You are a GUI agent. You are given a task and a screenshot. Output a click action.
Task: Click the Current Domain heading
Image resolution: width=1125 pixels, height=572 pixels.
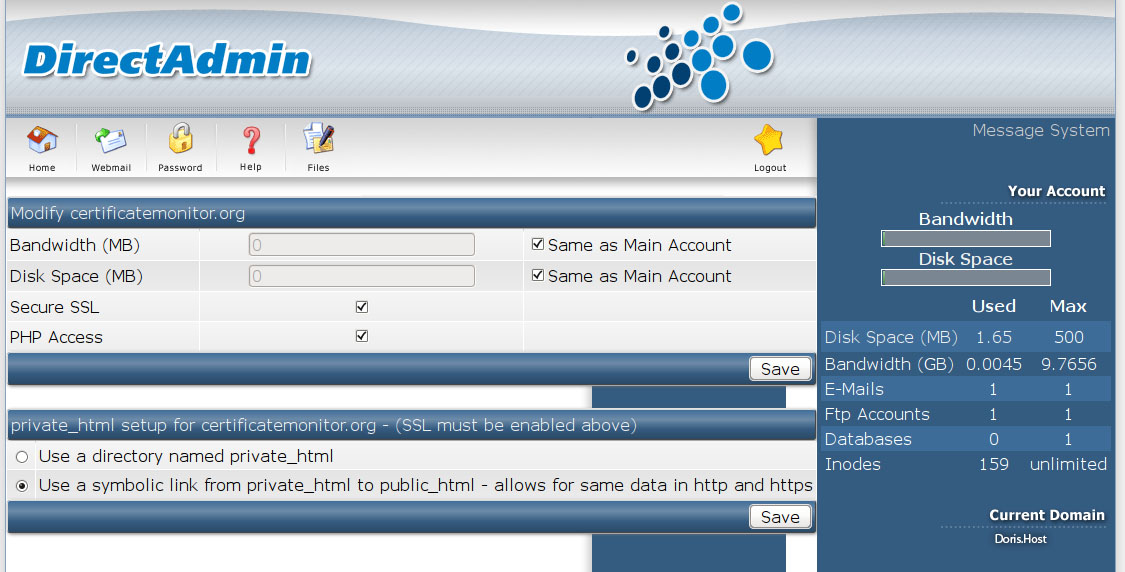[1047, 515]
